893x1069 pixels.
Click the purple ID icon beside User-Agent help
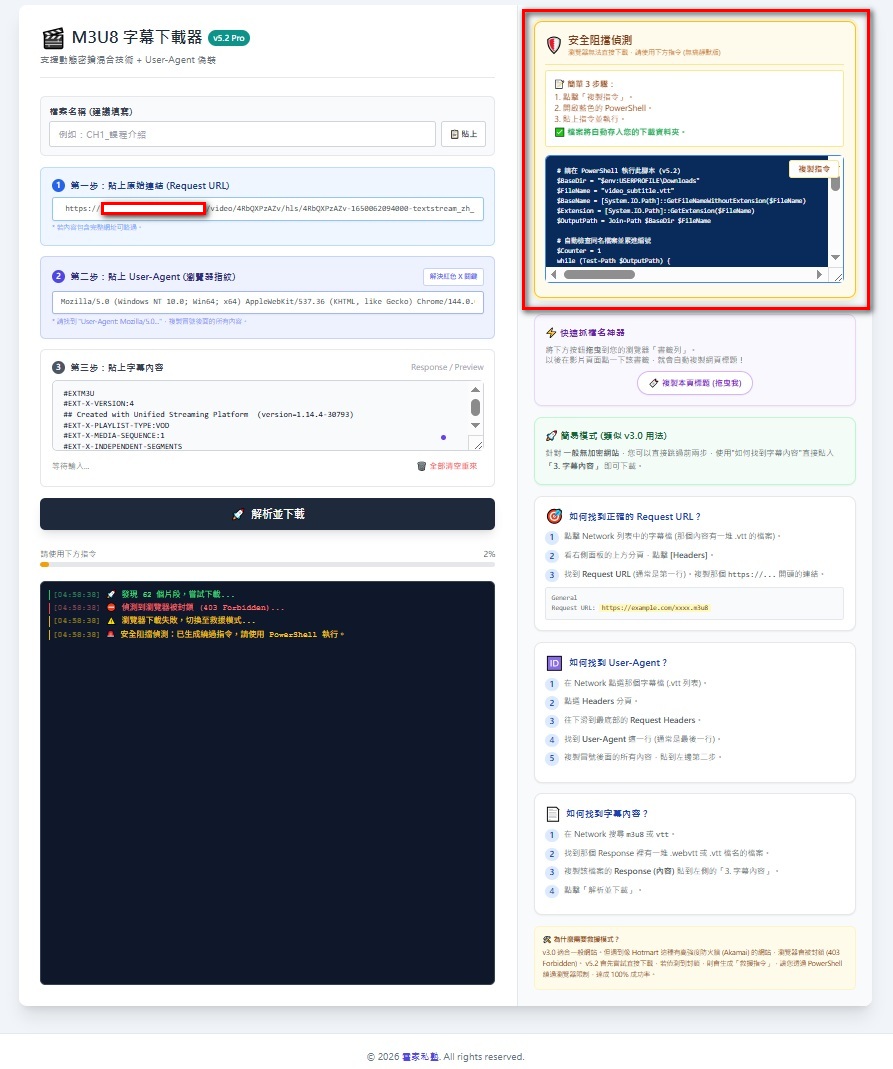pos(554,662)
